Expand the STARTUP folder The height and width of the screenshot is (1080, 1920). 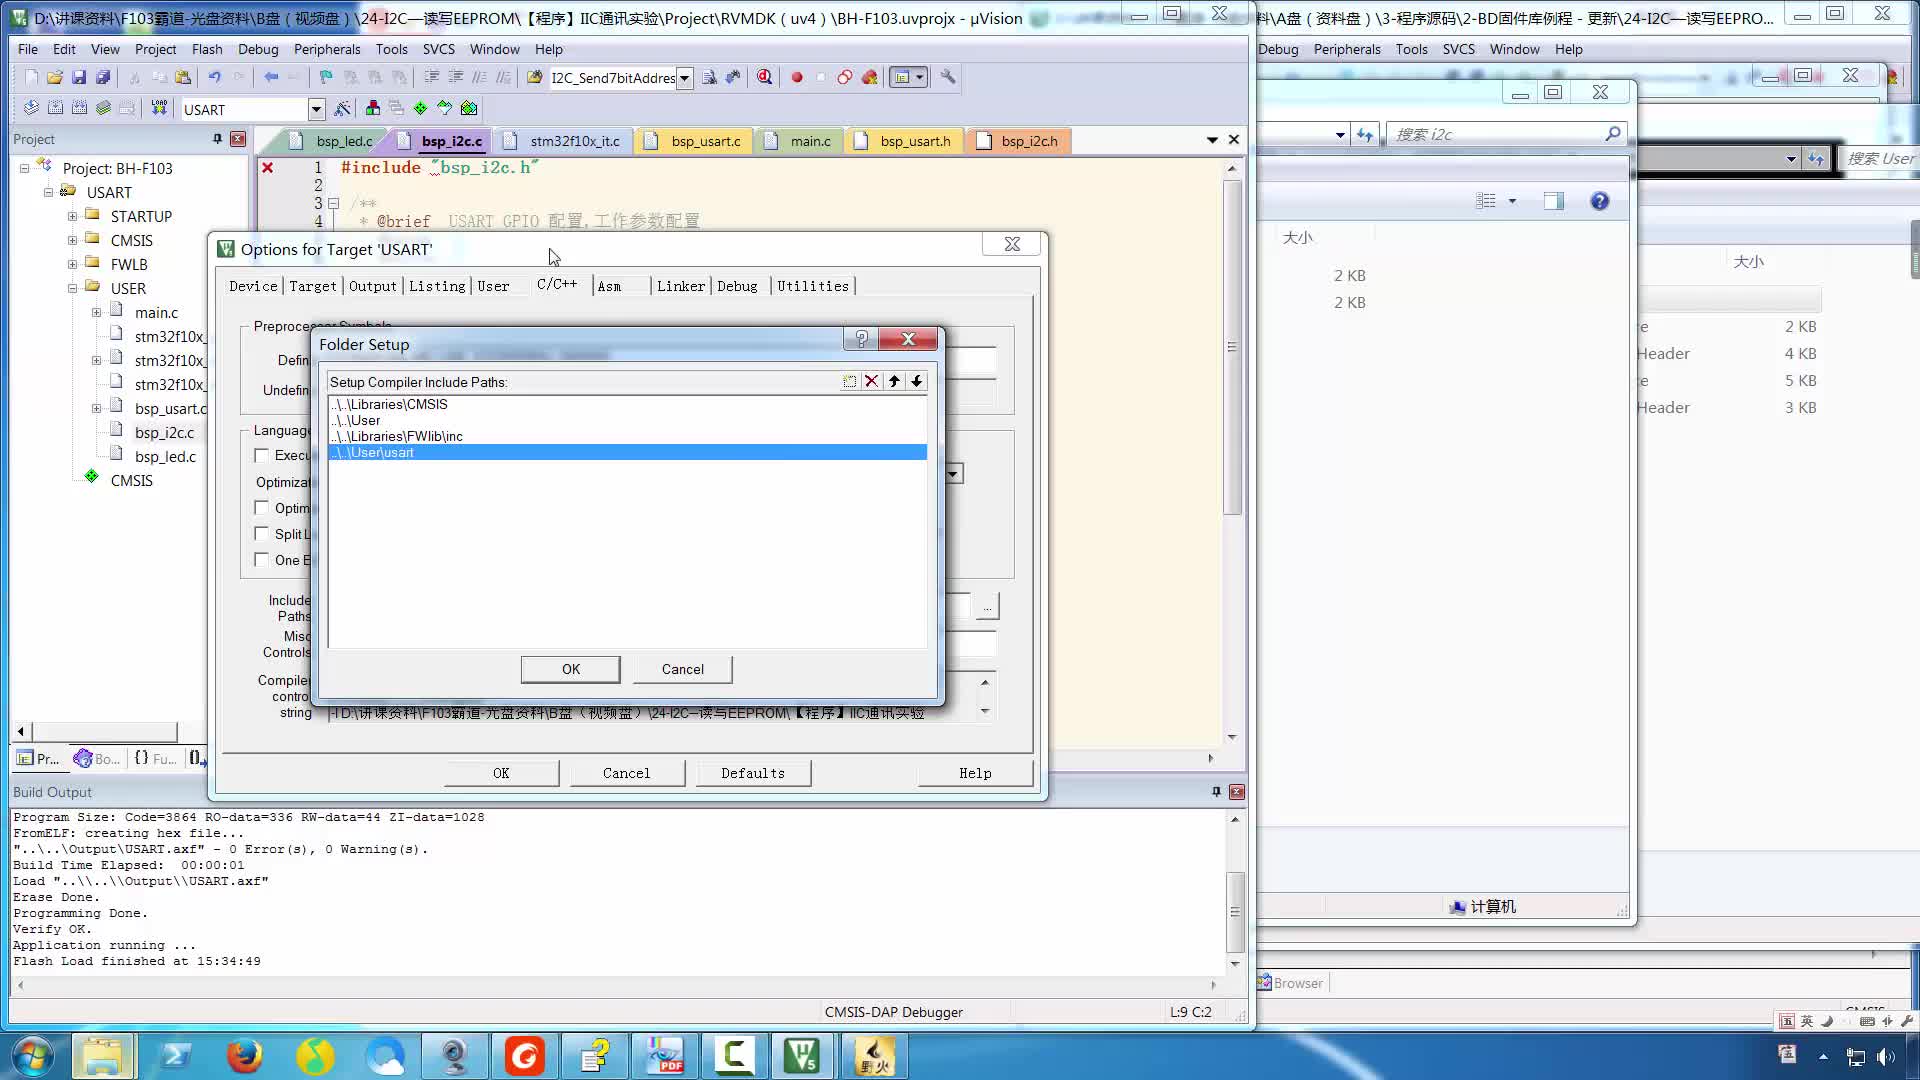click(72, 216)
